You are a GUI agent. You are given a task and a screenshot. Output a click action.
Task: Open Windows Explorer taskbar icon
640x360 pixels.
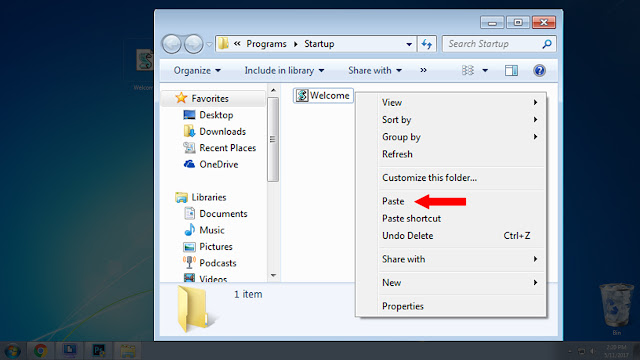(x=128, y=351)
